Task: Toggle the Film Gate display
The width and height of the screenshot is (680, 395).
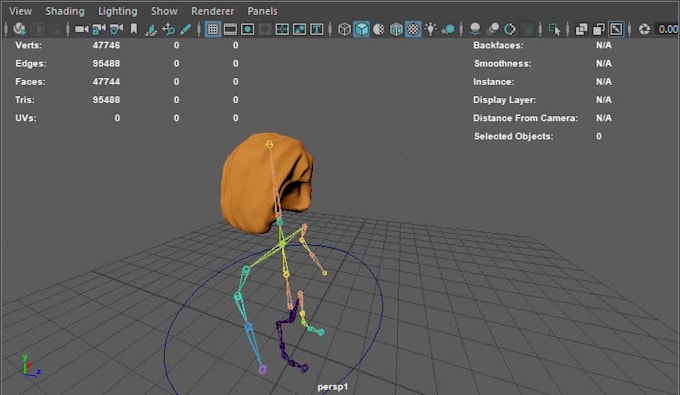Action: tap(230, 29)
